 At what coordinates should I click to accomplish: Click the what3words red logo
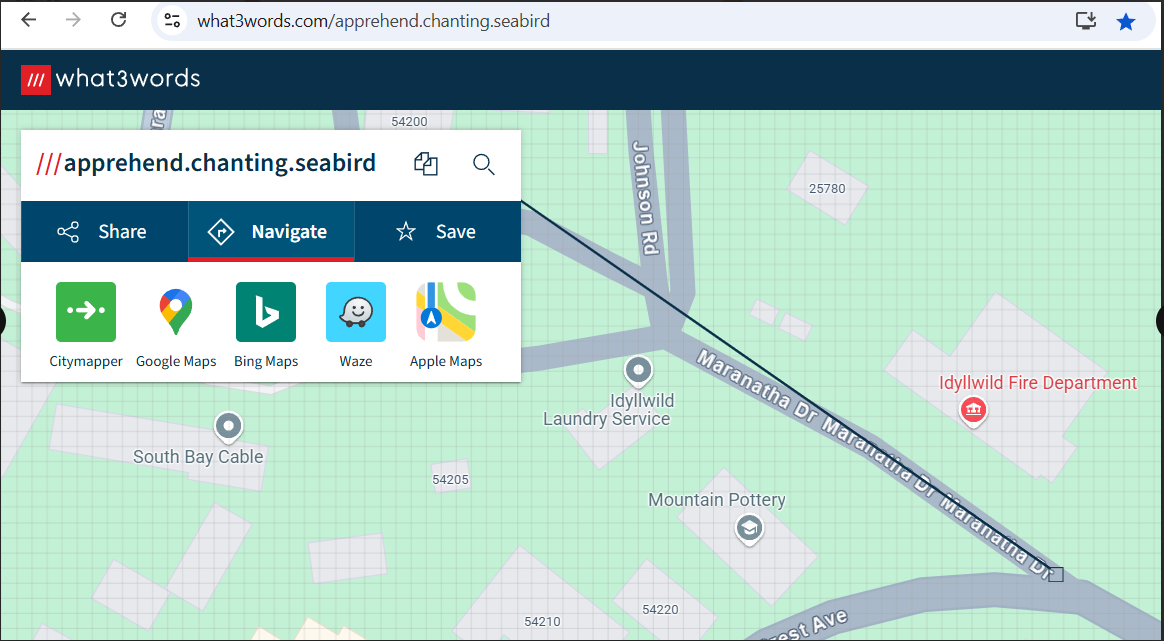36,80
